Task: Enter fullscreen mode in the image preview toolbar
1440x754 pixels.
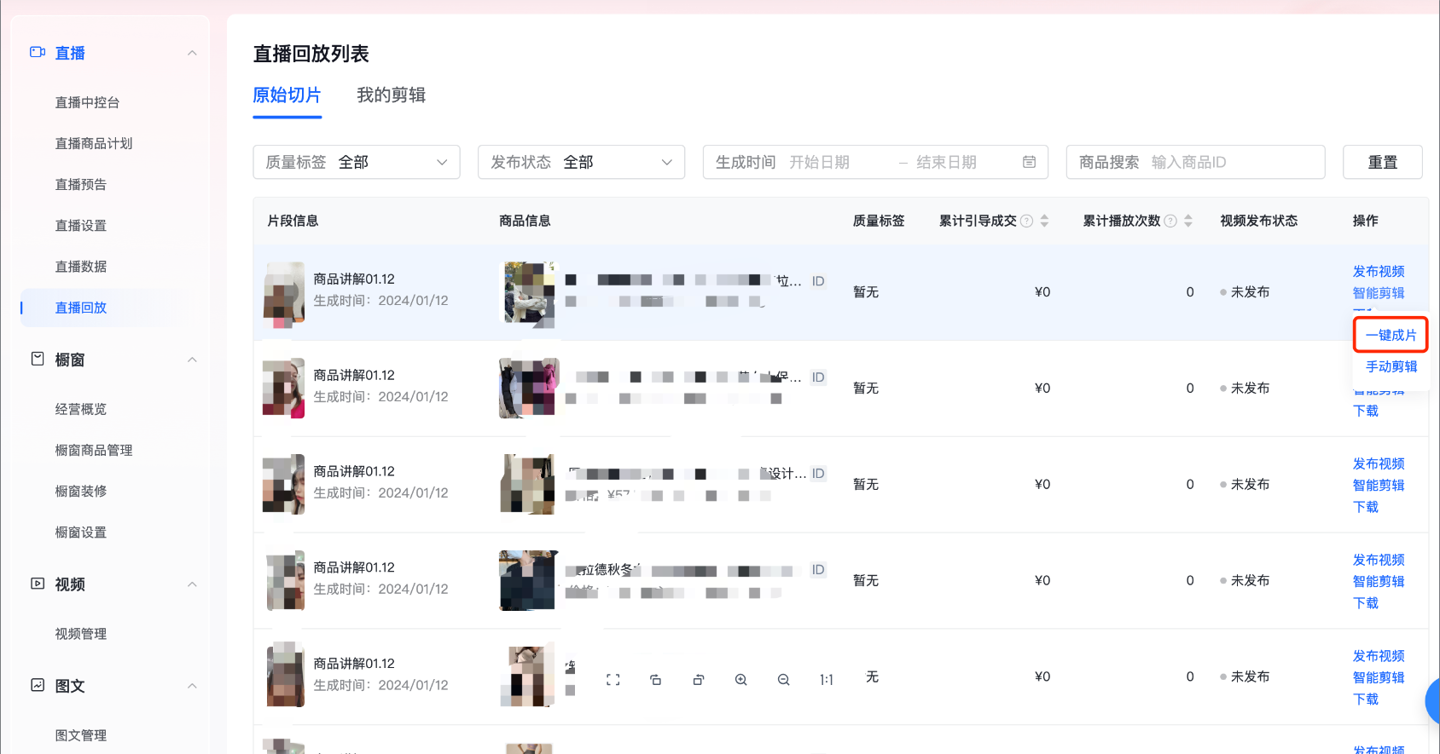Action: [x=613, y=679]
